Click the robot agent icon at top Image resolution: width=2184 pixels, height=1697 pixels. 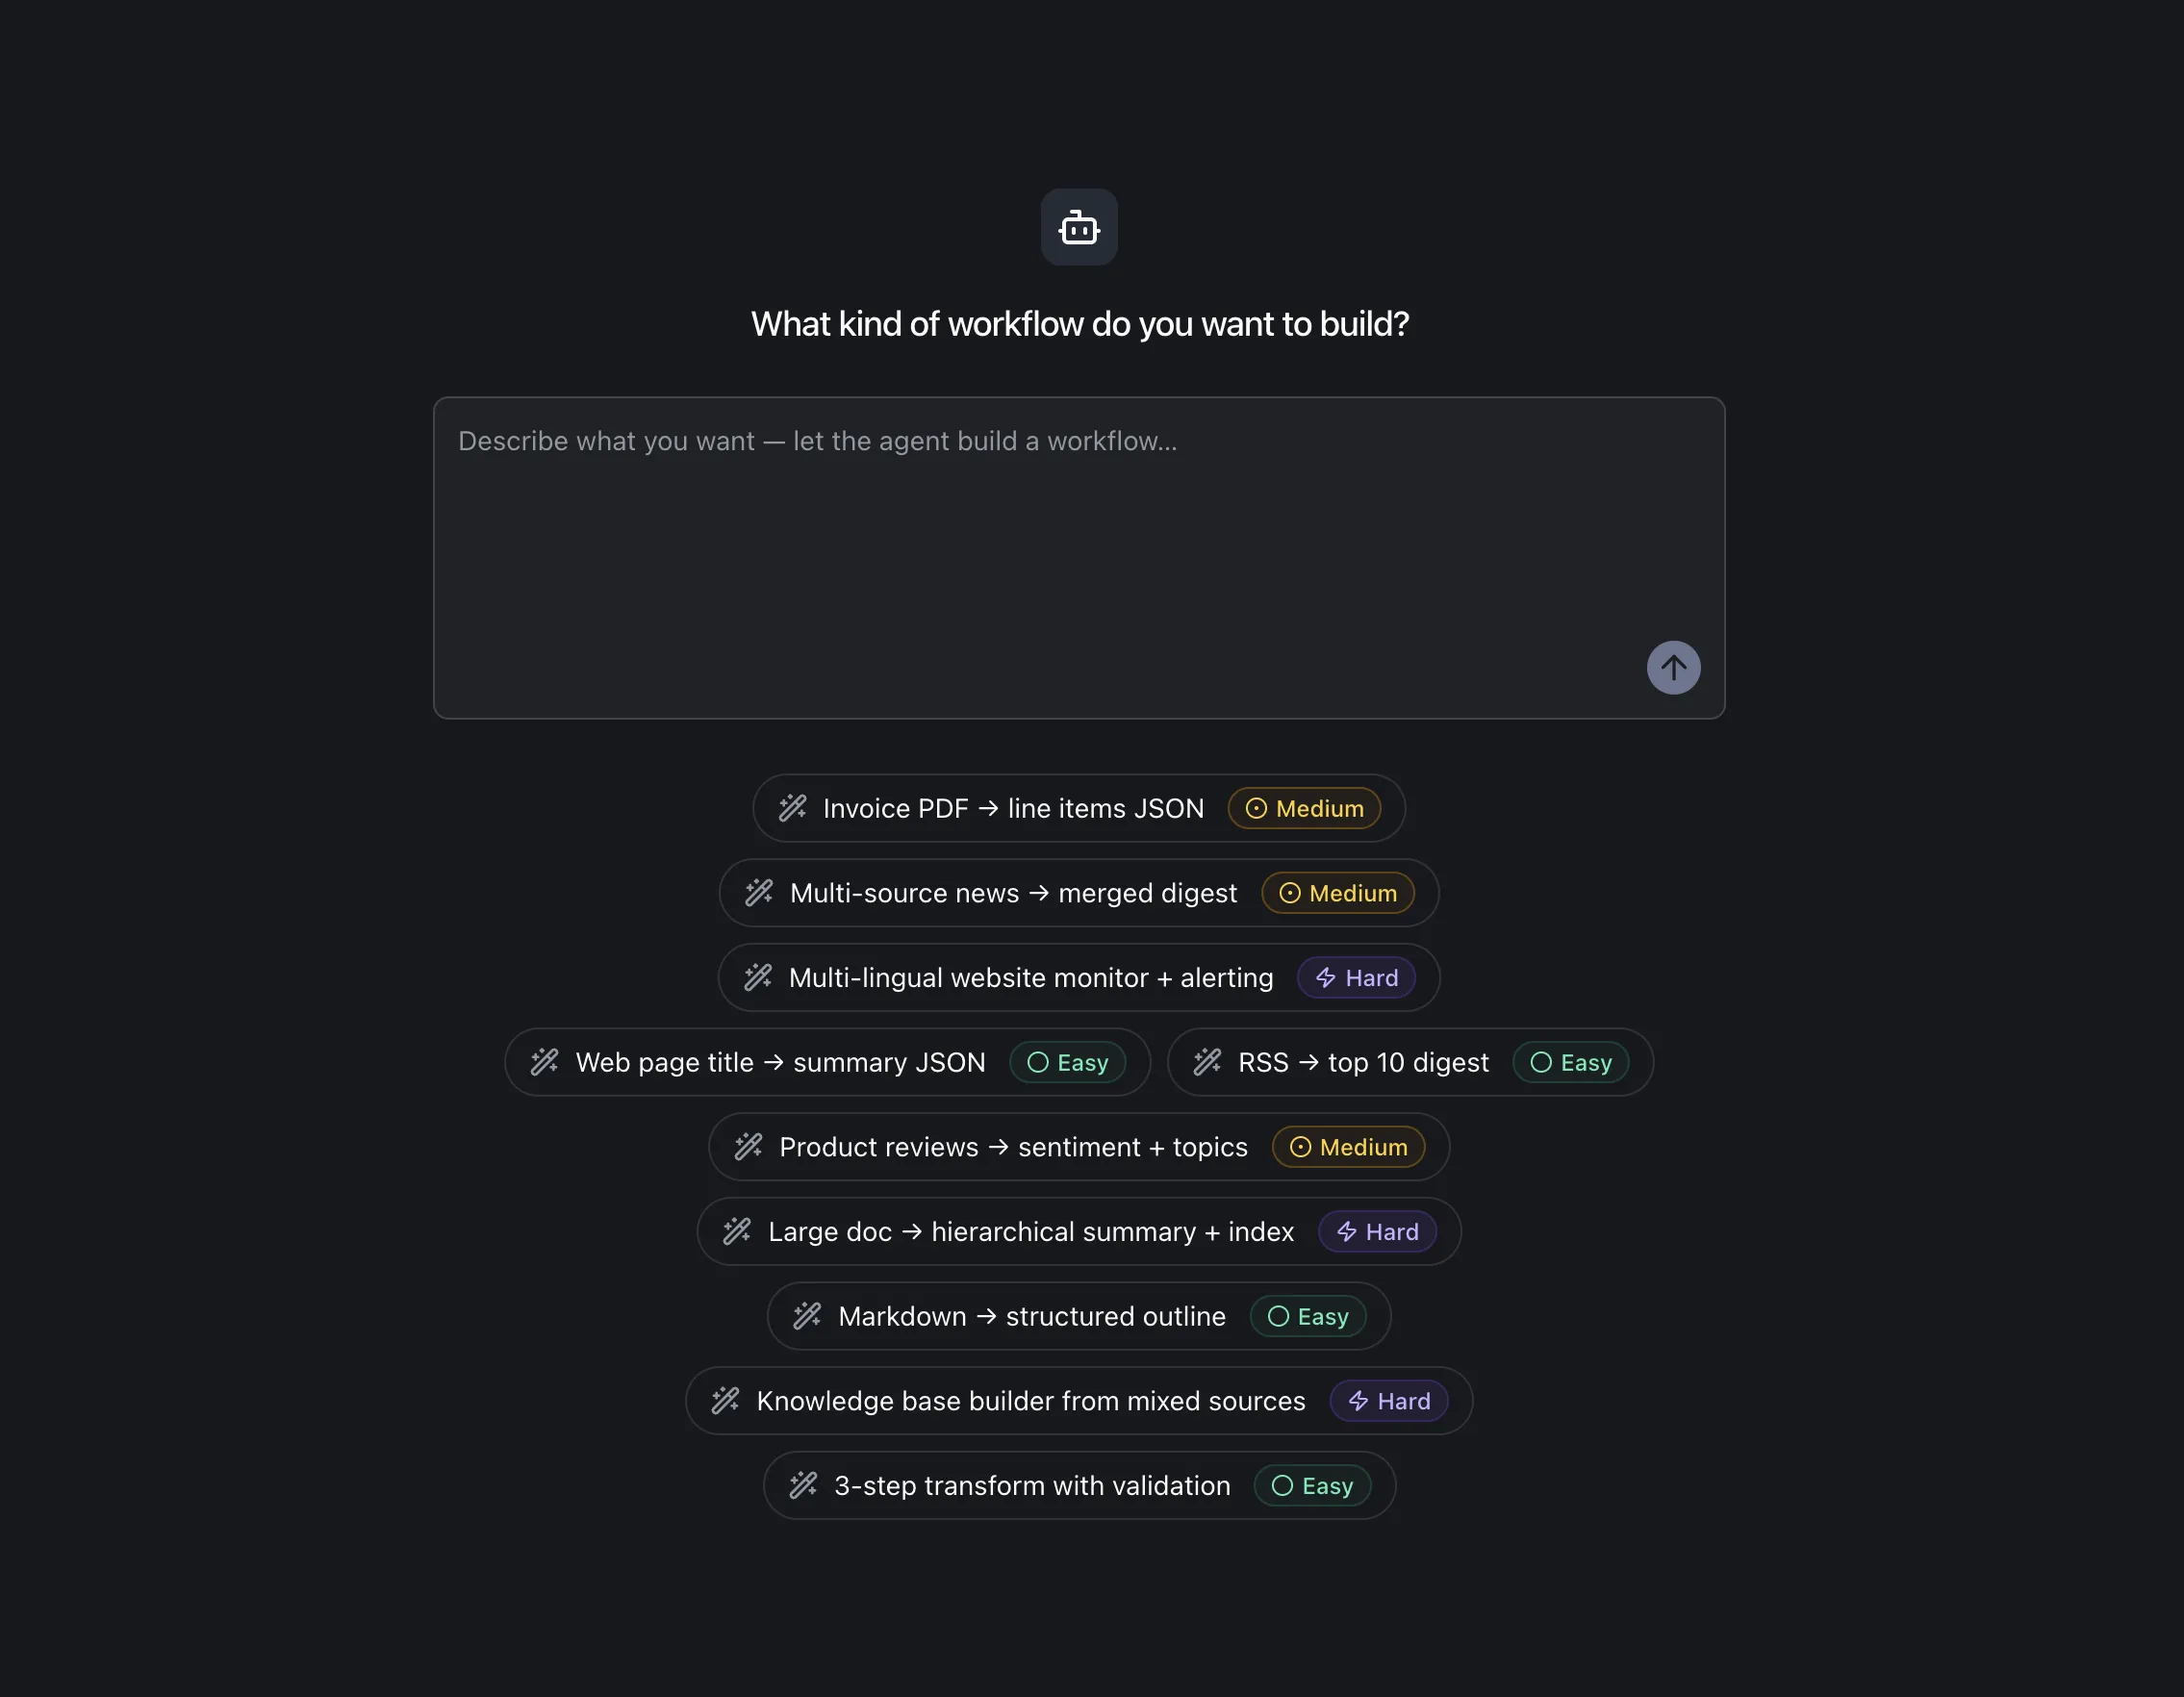tap(1078, 227)
